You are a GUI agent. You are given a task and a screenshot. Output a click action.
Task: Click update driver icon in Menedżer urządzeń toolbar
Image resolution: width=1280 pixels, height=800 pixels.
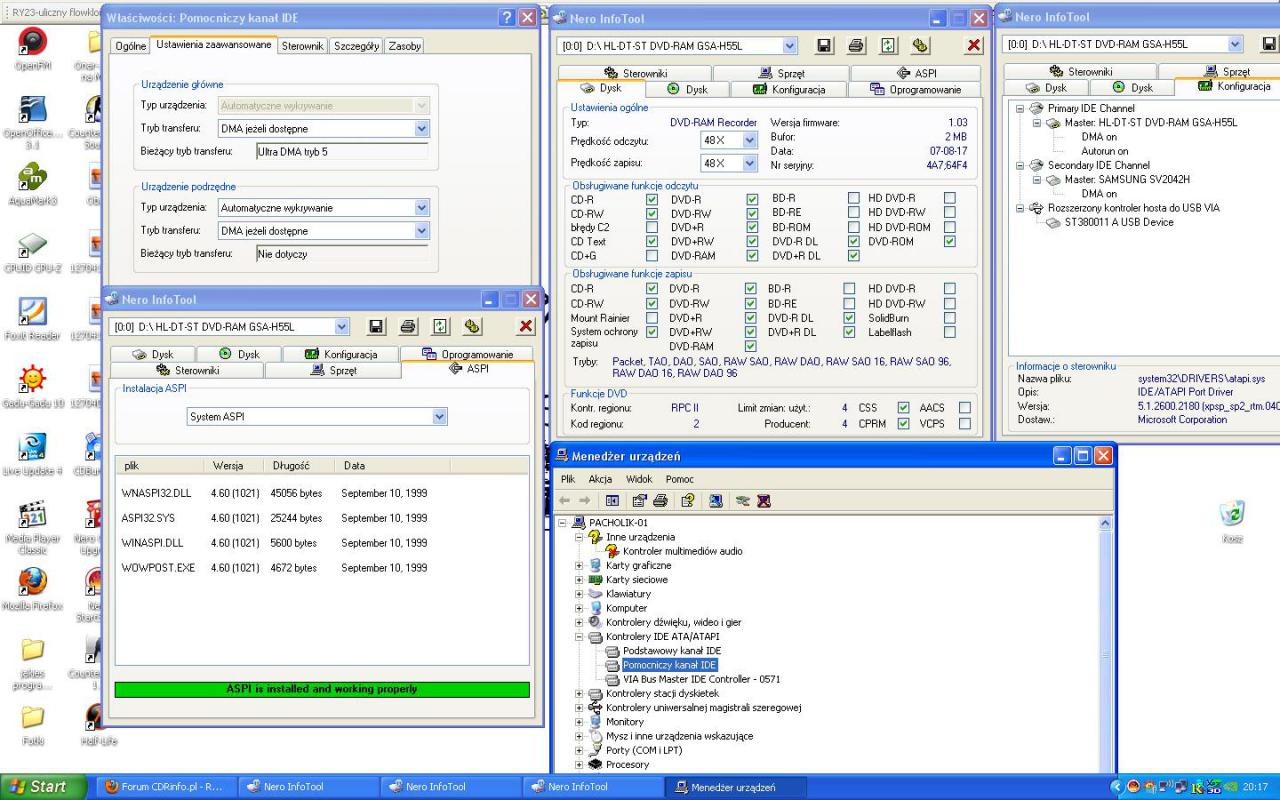coord(742,501)
